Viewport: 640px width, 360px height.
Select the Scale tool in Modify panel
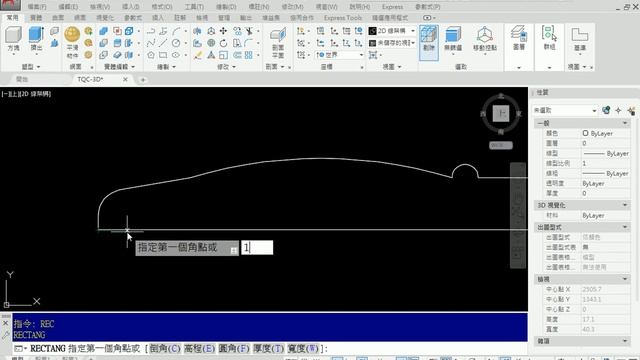223,55
